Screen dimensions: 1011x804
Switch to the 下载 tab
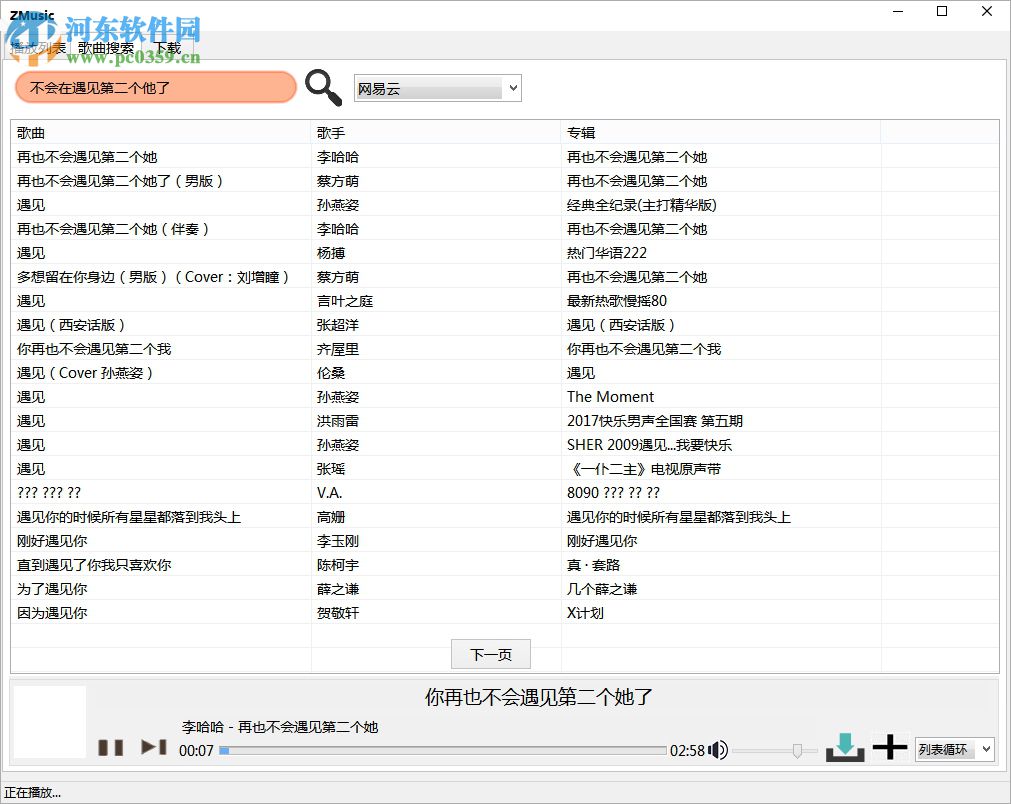[x=167, y=47]
